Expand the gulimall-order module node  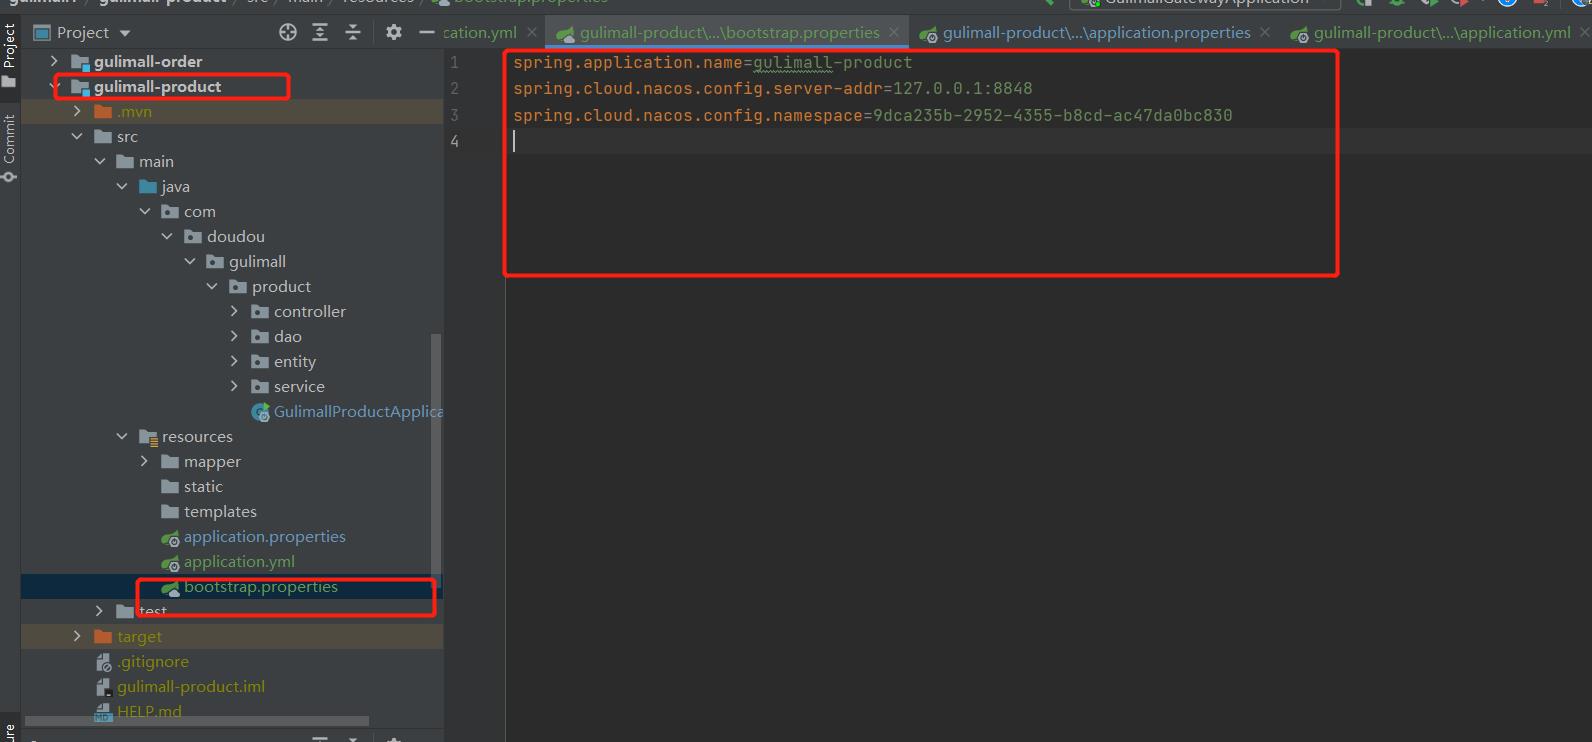(55, 62)
